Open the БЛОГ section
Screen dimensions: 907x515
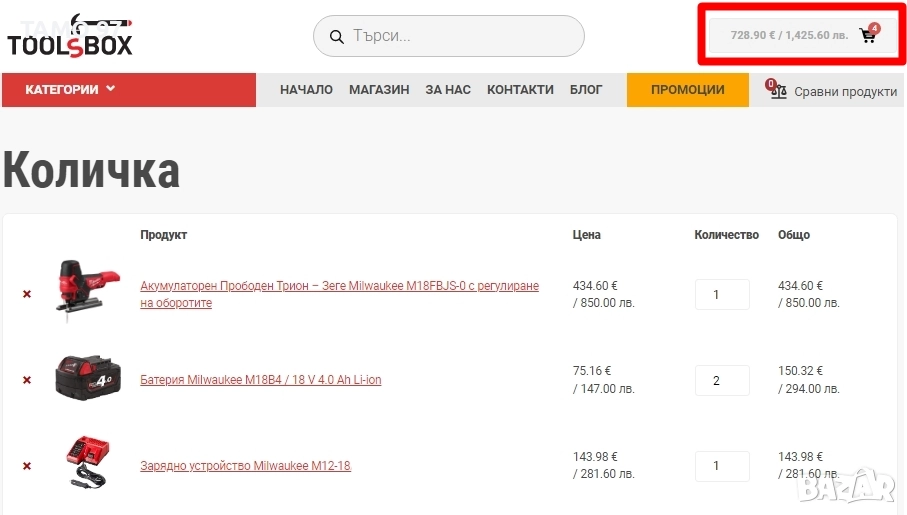[586, 89]
